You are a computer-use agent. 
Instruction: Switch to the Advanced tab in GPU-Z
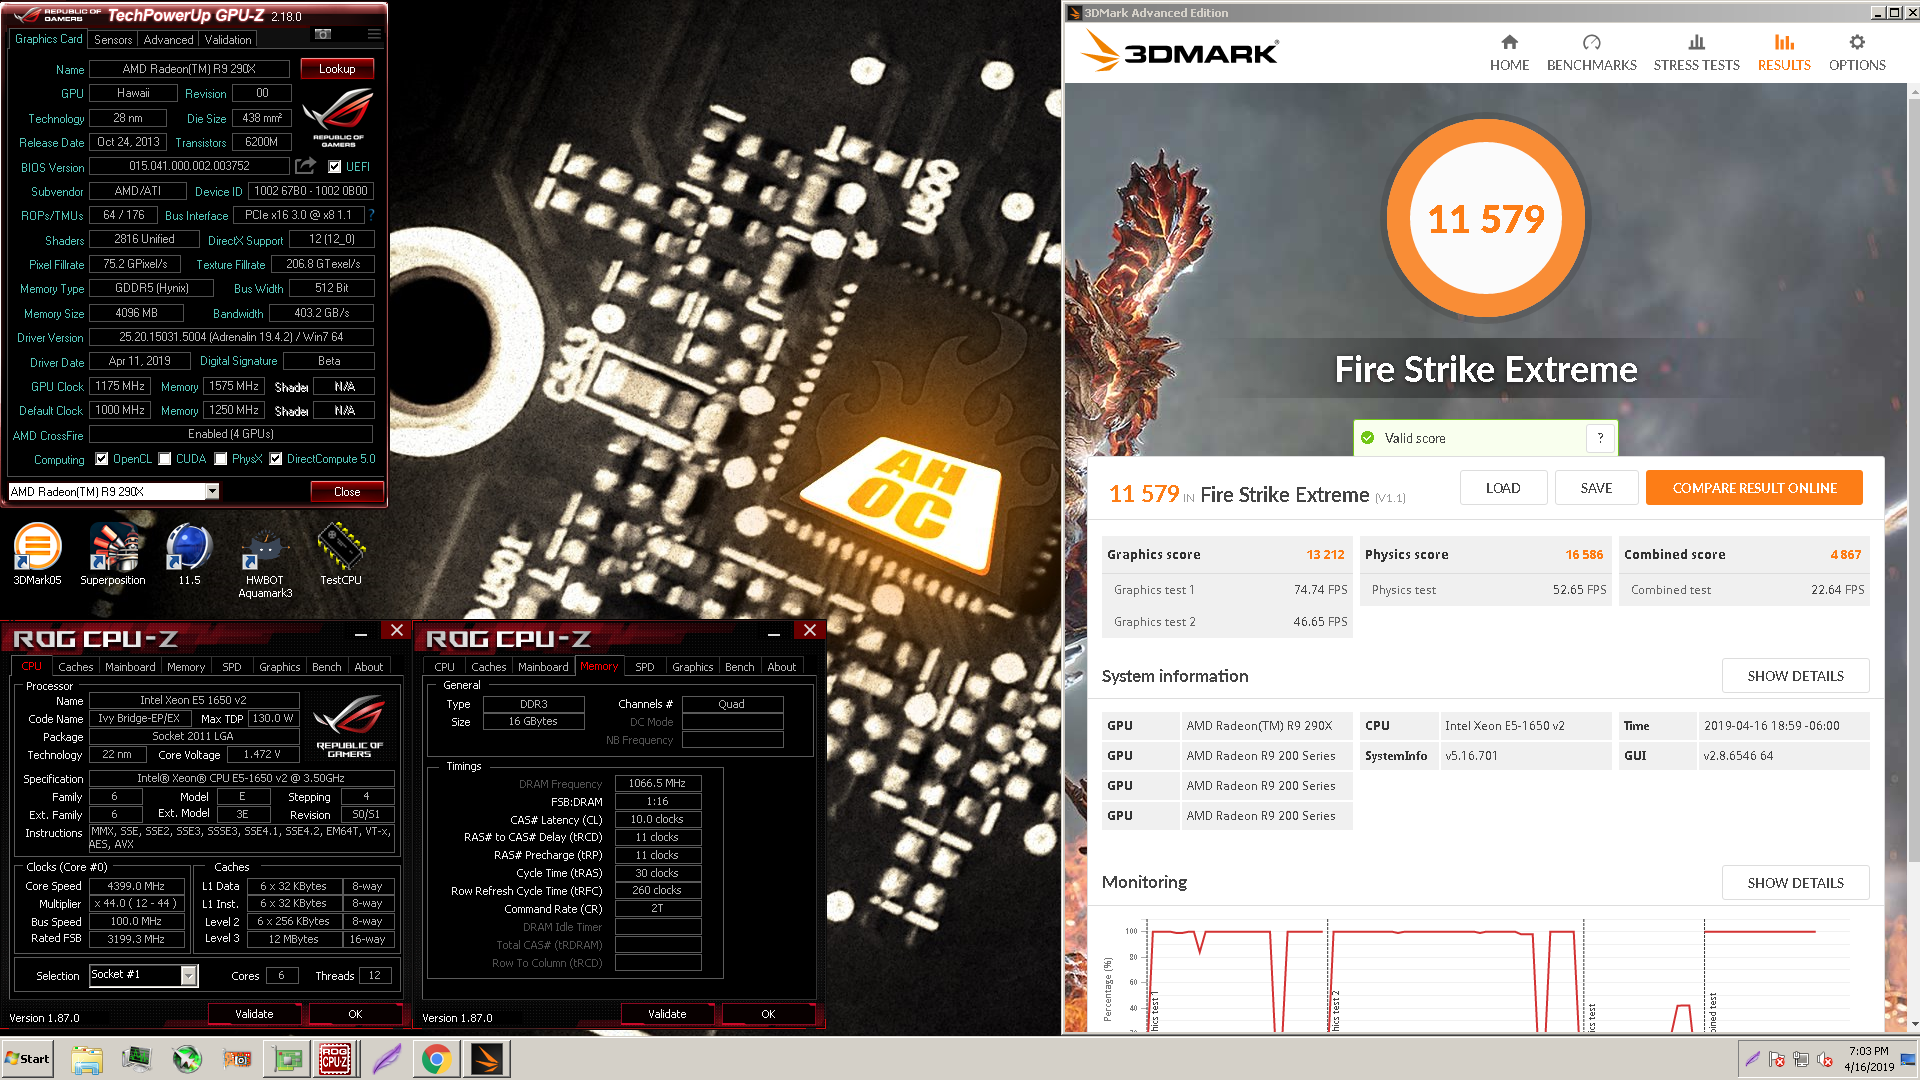(168, 40)
